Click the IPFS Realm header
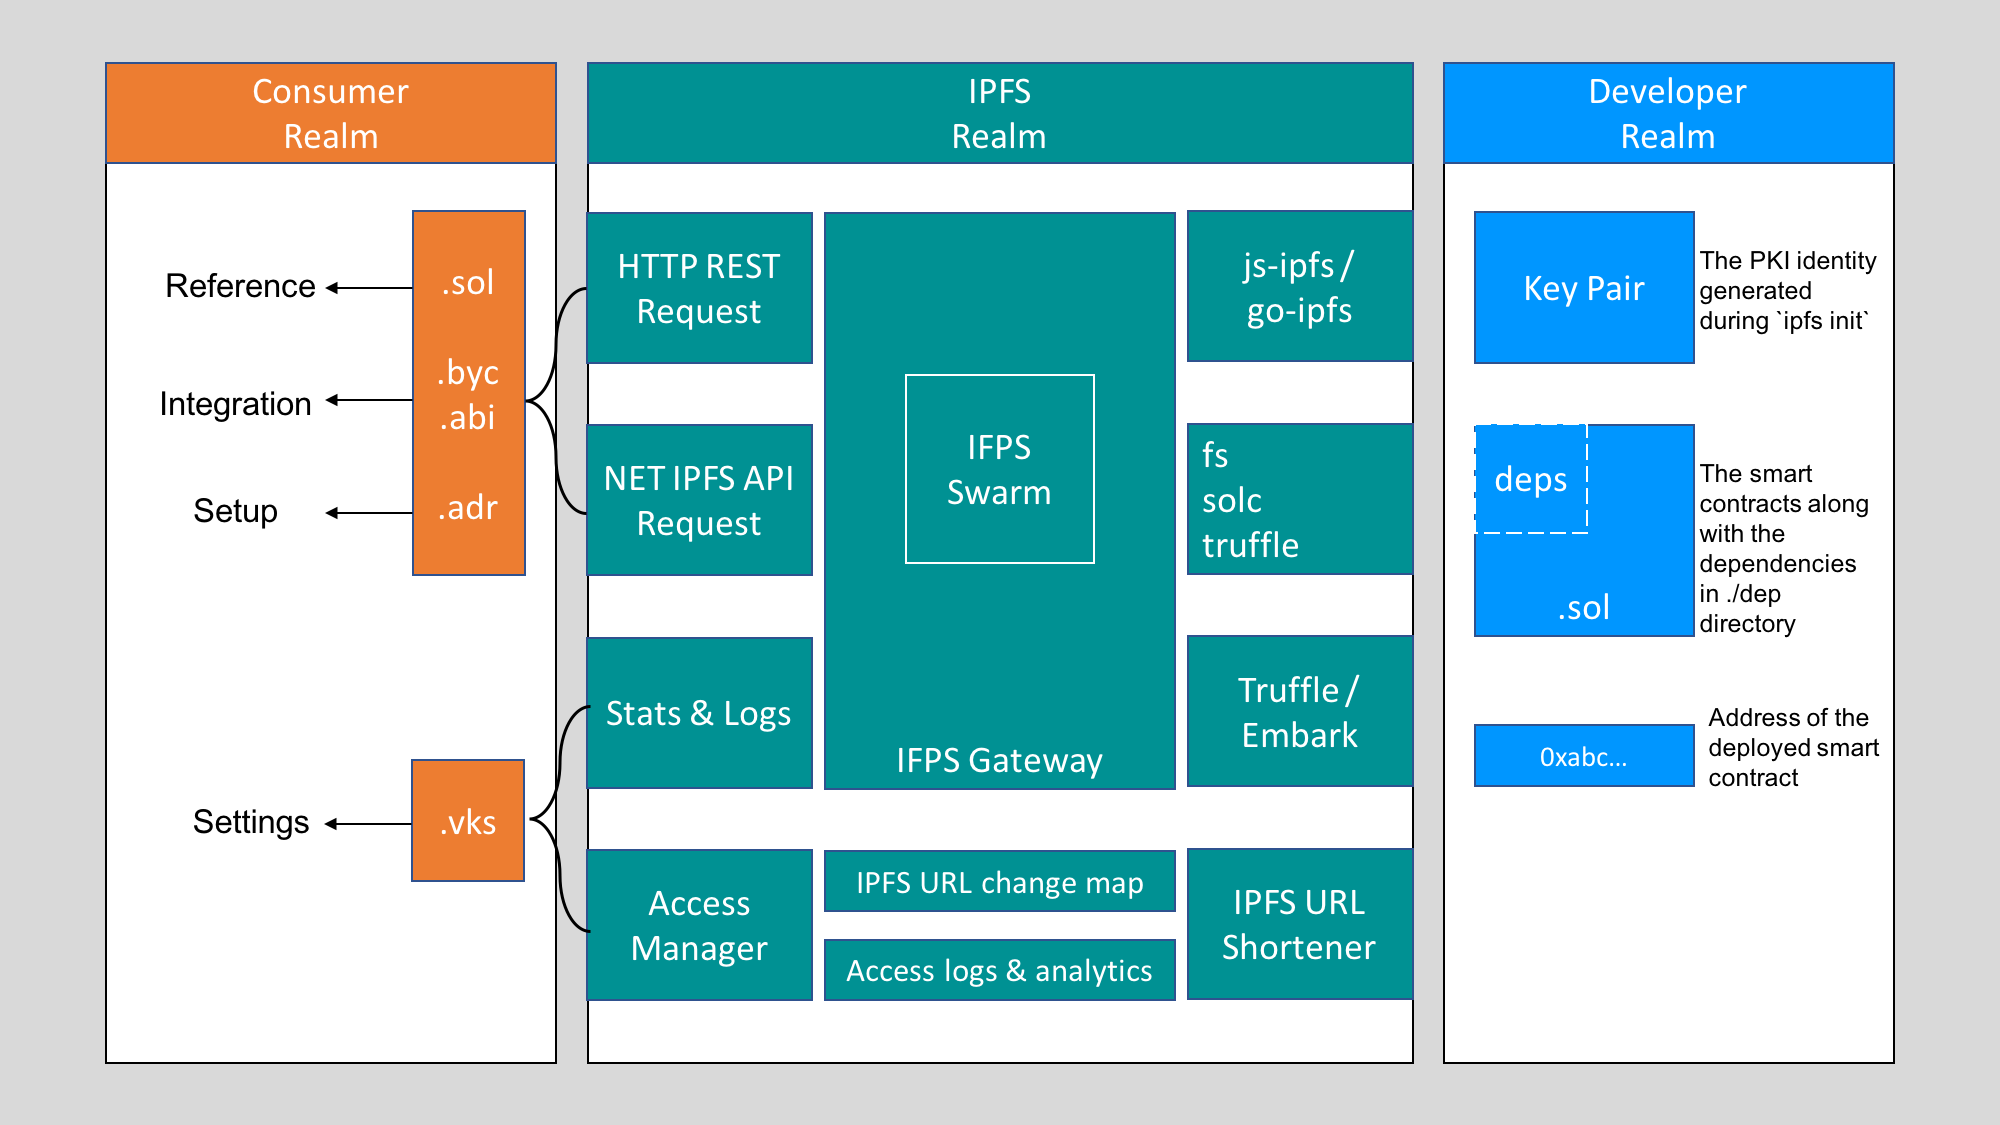The image size is (2000, 1125). (999, 113)
